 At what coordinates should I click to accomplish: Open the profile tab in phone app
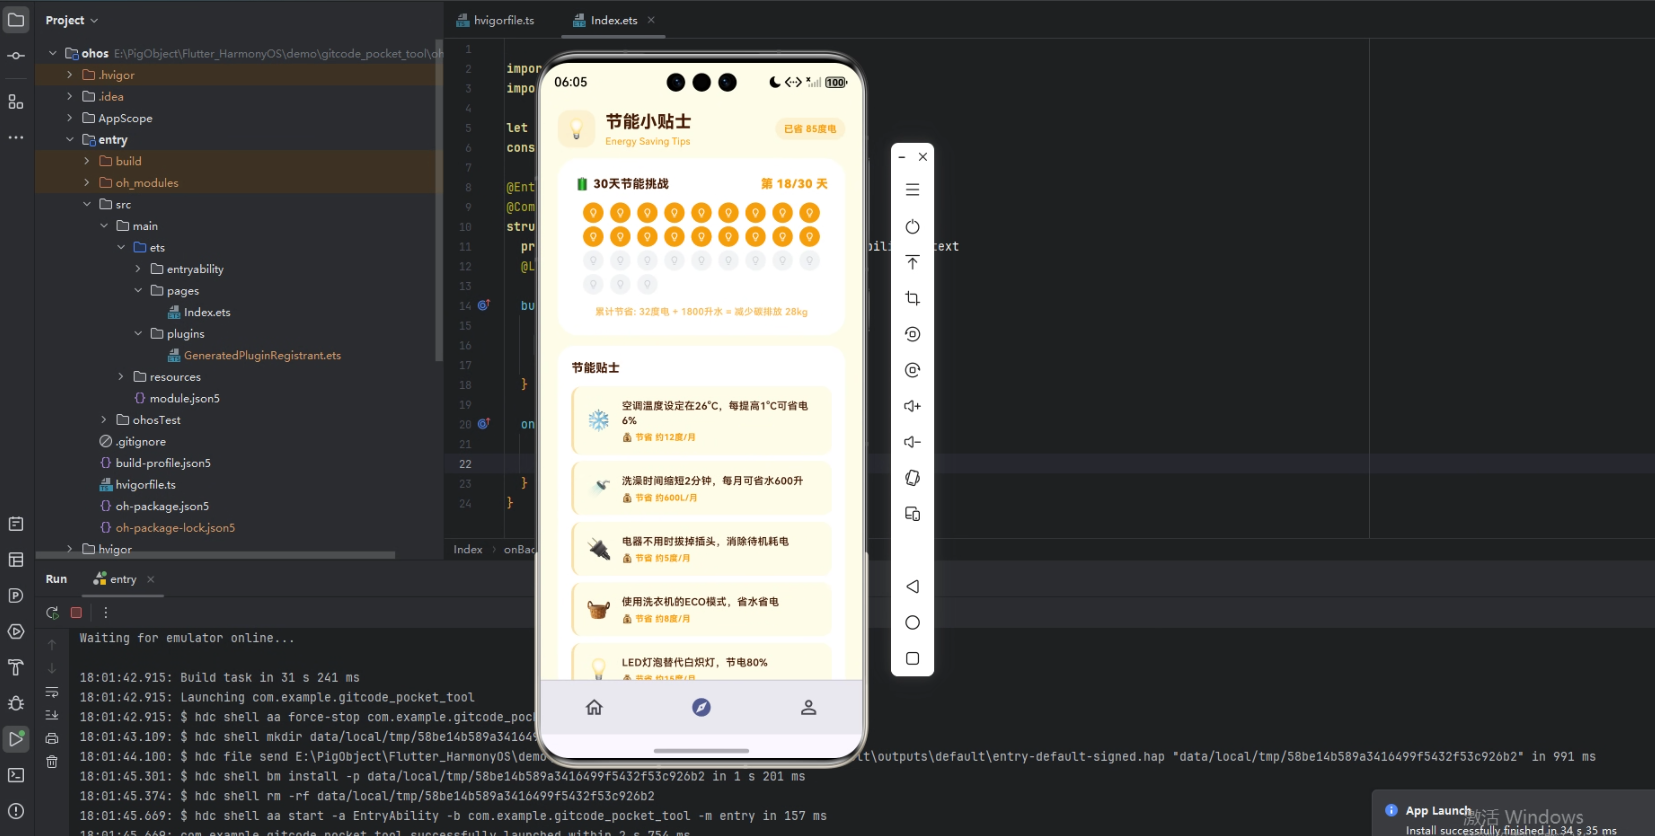(808, 708)
